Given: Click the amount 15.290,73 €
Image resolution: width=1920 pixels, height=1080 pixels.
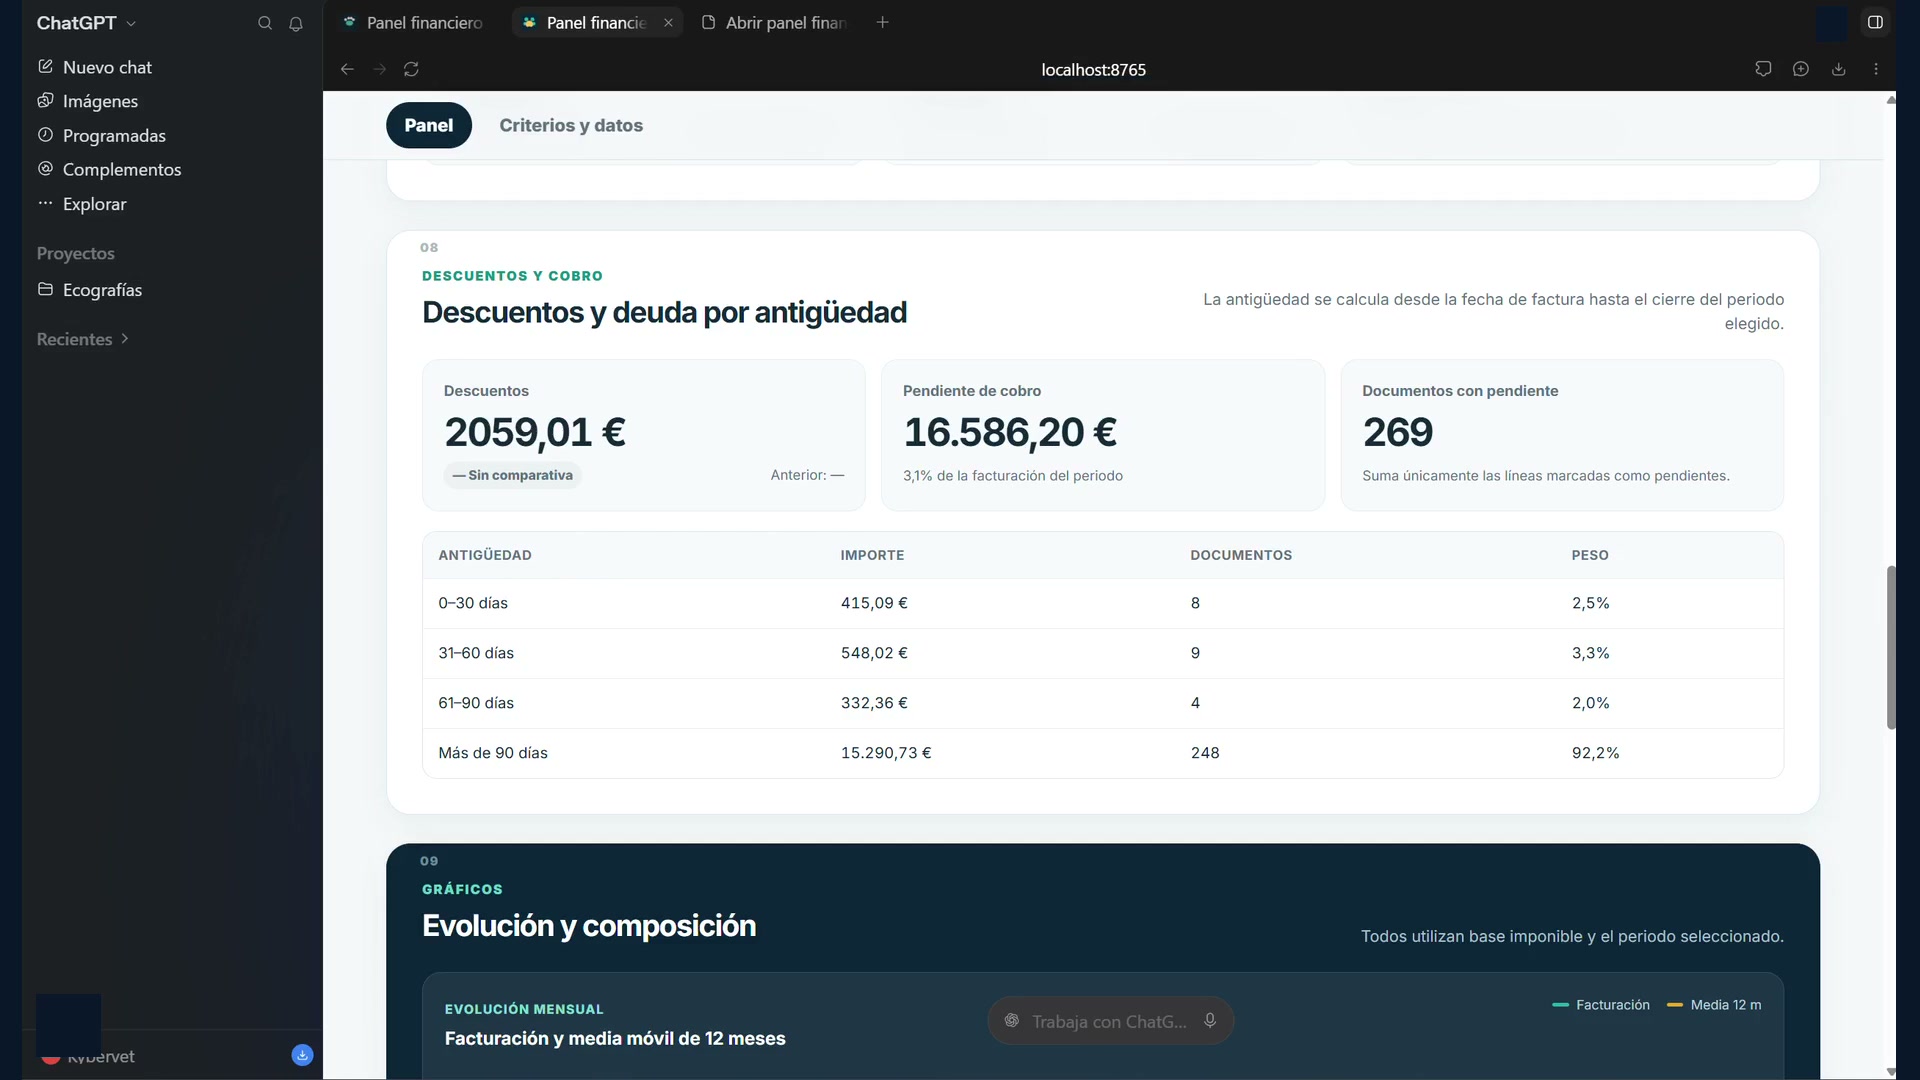Looking at the screenshot, I should pyautogui.click(x=886, y=753).
